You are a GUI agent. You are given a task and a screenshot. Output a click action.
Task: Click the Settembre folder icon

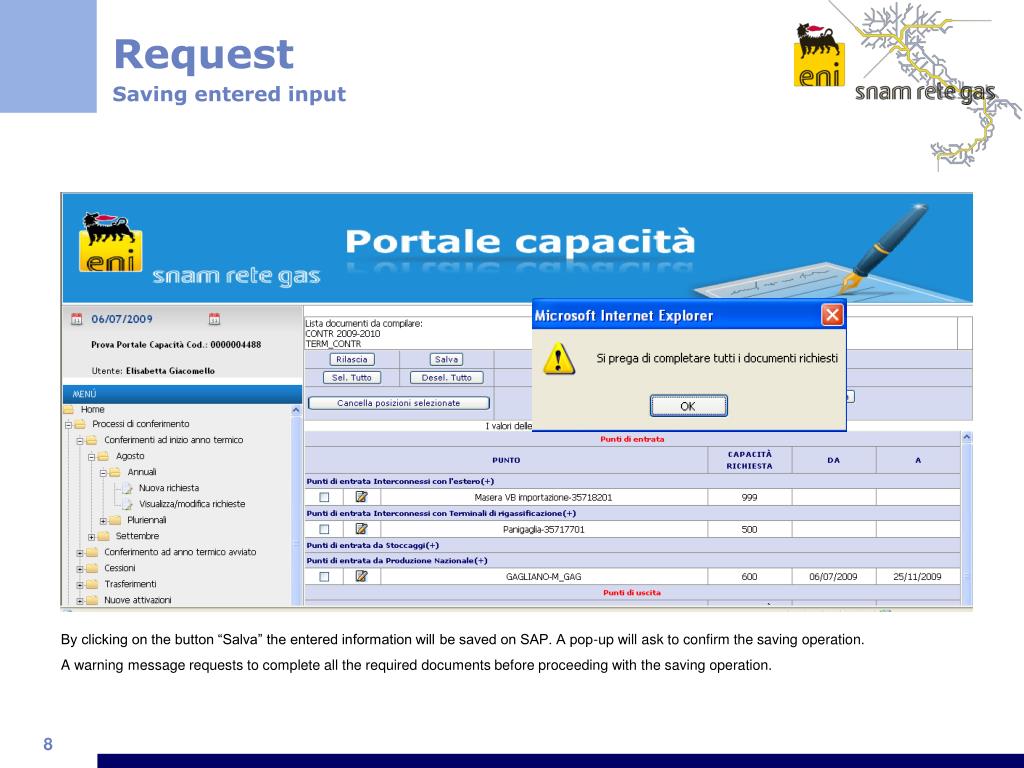point(104,536)
